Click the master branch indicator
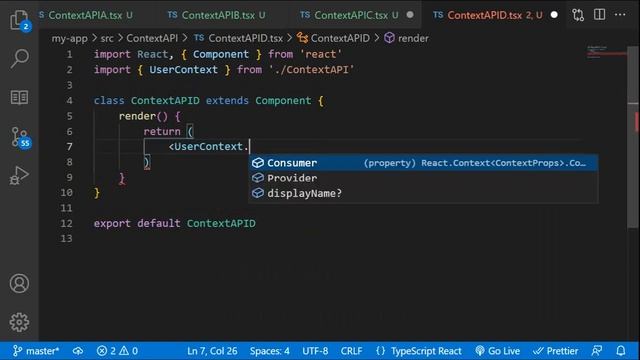Viewport: 640px width, 360px height. (36, 351)
